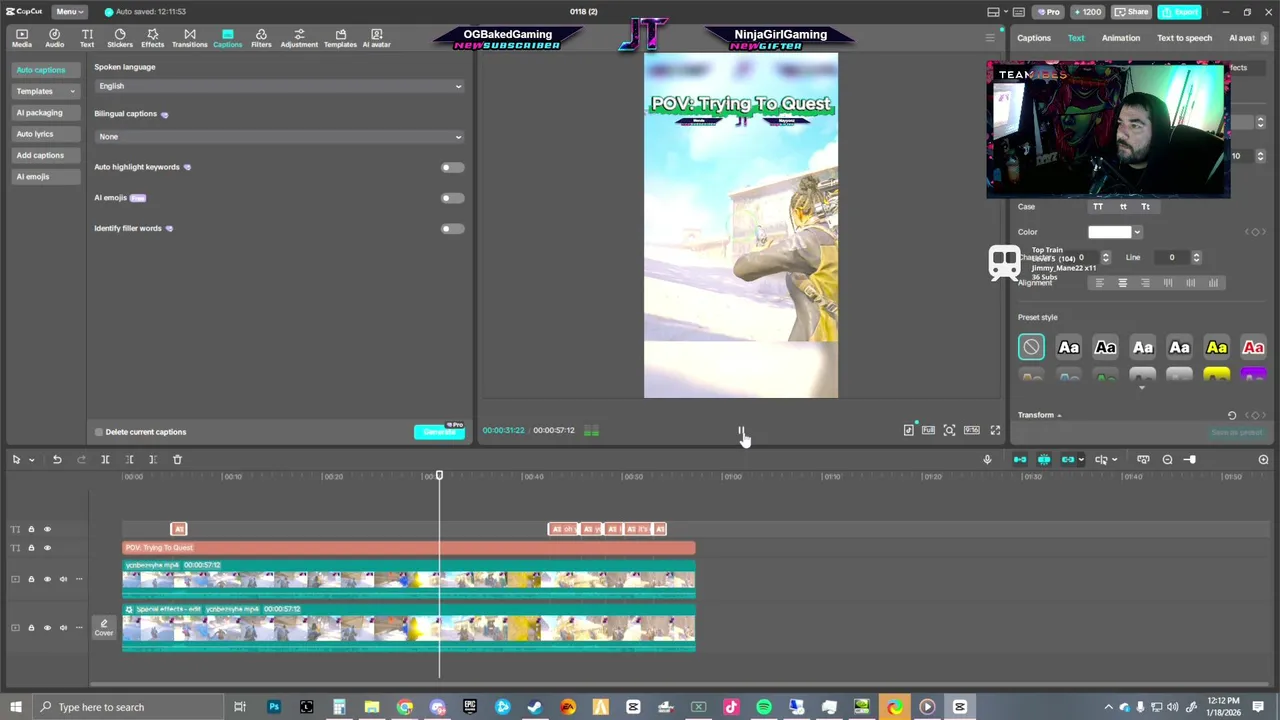Screen dimensions: 1280x720
Task: Toggle AI emojis switch
Action: tap(452, 198)
